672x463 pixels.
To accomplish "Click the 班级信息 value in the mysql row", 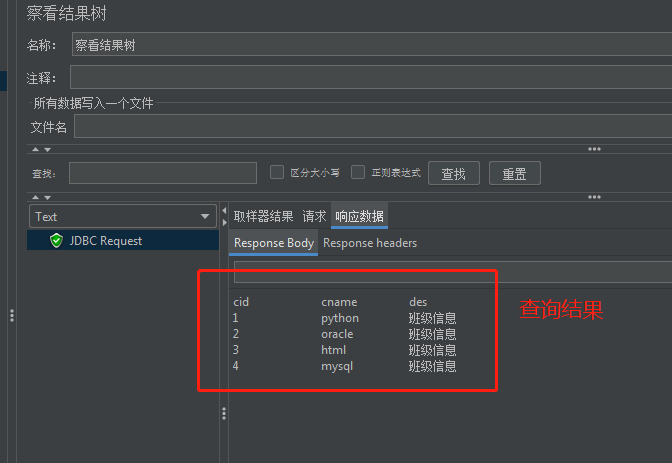I will pyautogui.click(x=432, y=366).
